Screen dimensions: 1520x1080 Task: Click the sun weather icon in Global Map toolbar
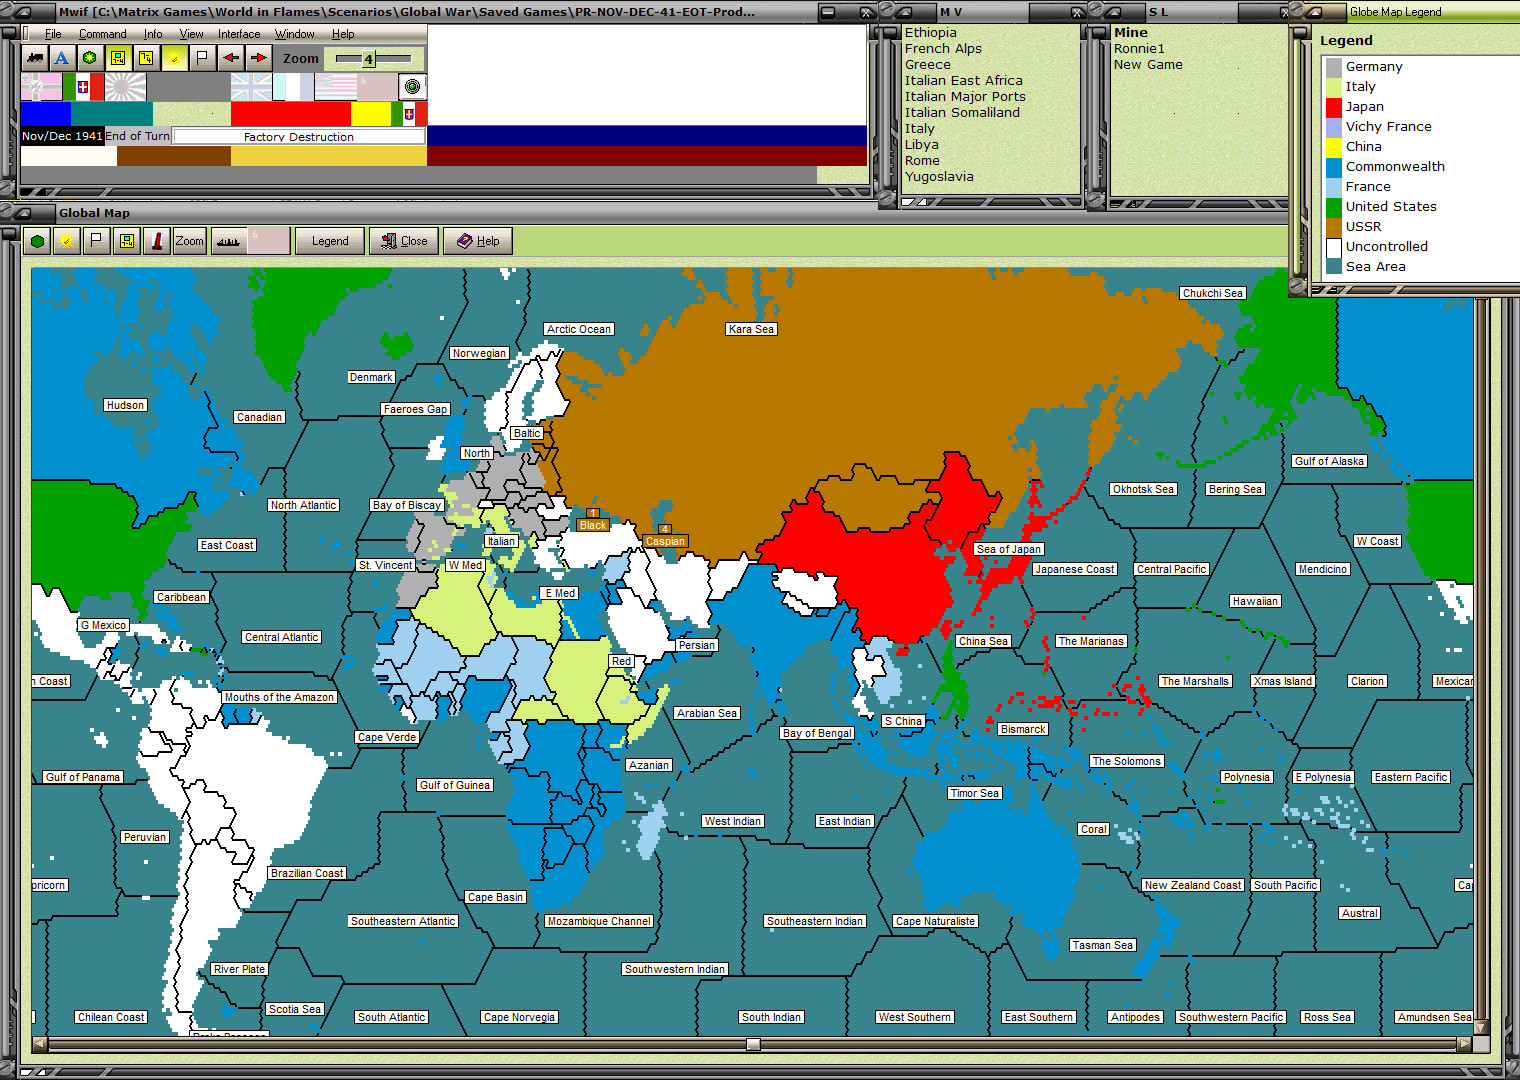[x=67, y=241]
